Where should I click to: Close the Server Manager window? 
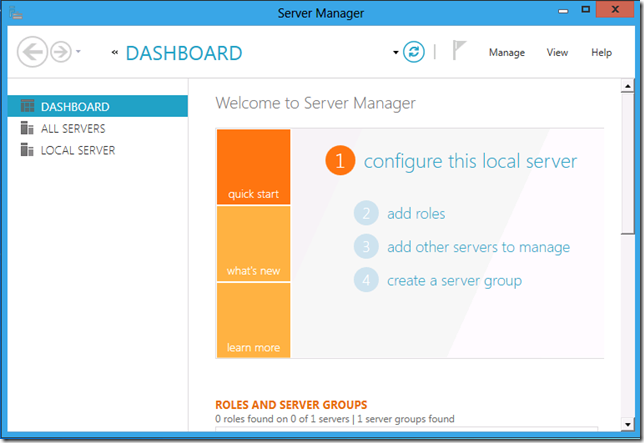point(615,9)
